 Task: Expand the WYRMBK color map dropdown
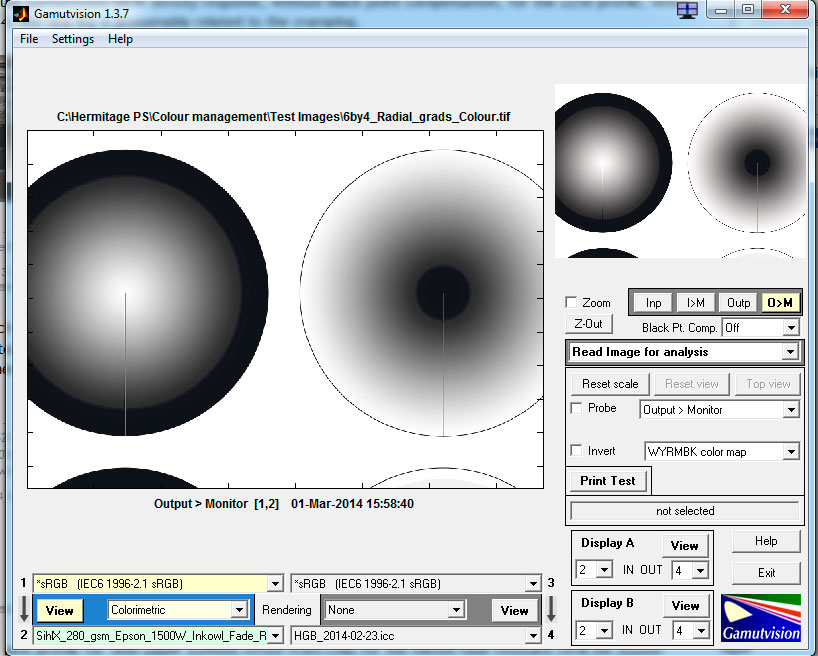tap(722, 452)
